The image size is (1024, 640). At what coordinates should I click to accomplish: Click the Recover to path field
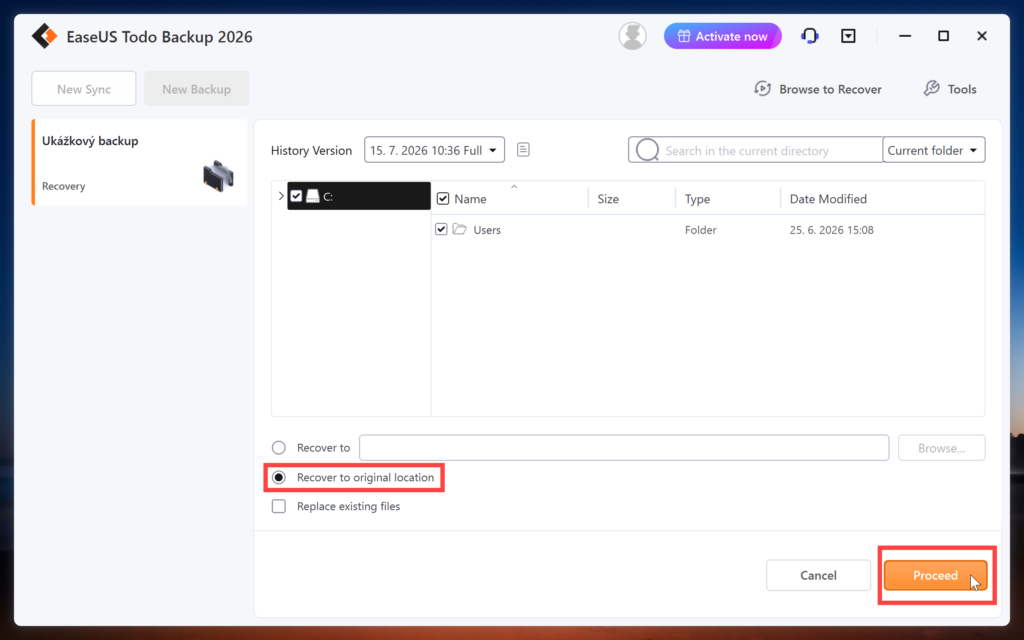[x=624, y=448]
